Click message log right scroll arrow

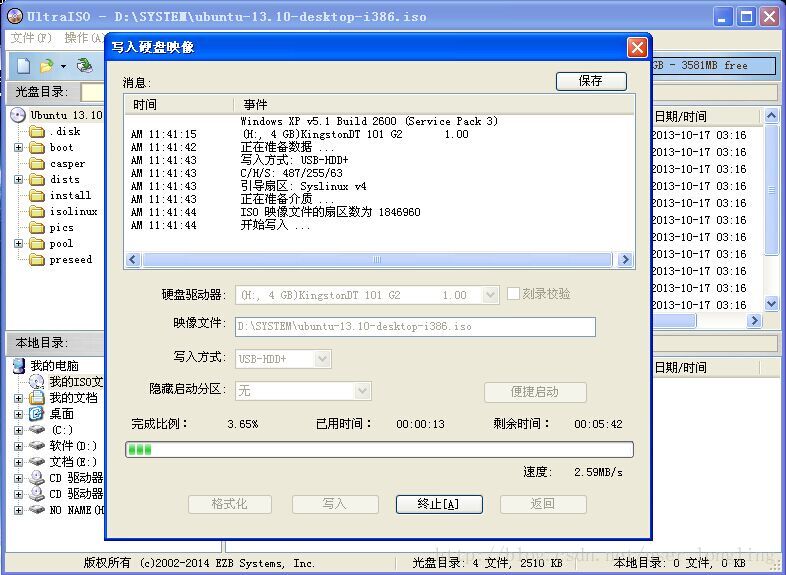pos(625,260)
